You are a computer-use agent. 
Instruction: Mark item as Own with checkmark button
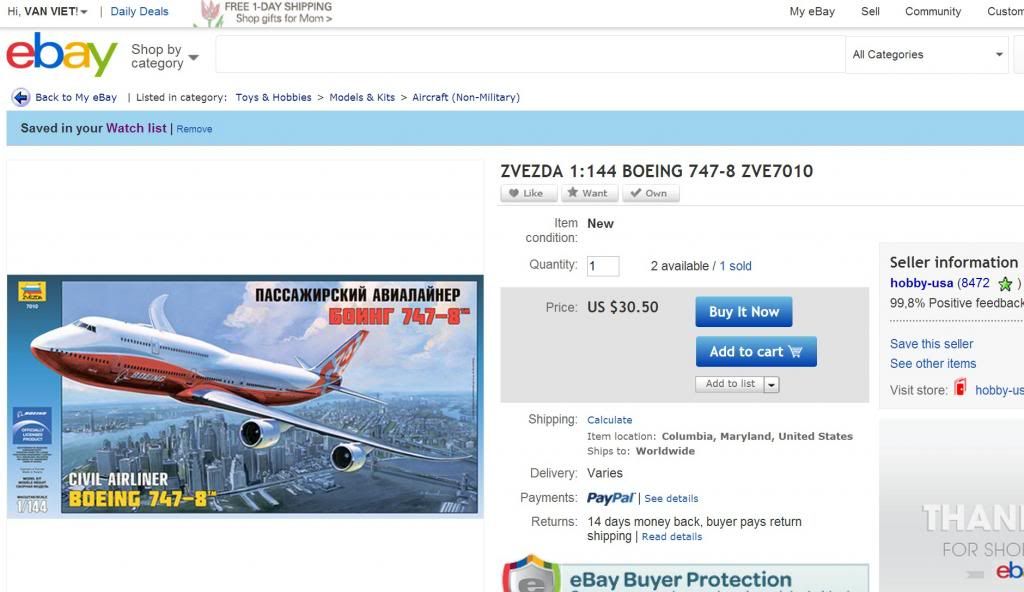pos(650,193)
